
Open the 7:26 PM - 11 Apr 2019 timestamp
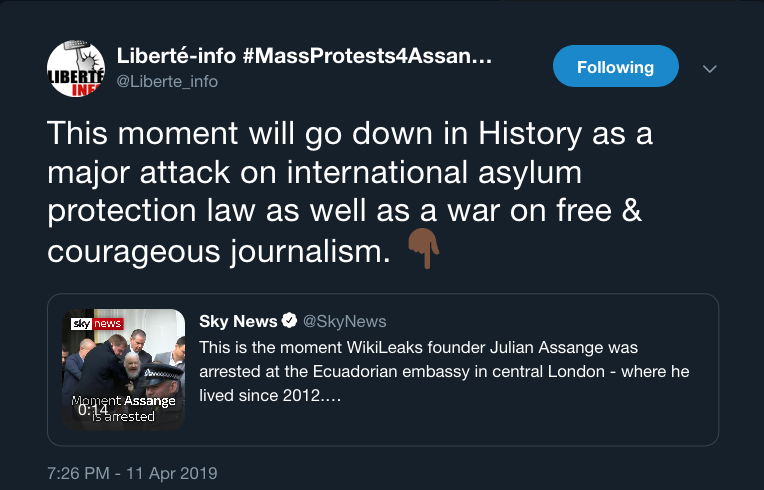point(132,472)
